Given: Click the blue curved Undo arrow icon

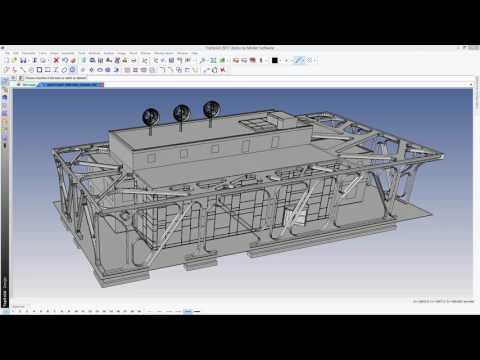Looking at the screenshot, I should click(x=65, y=60).
